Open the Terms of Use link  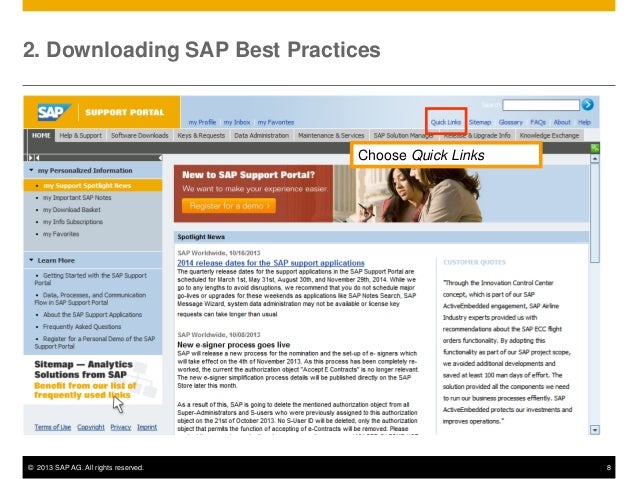pyautogui.click(x=53, y=427)
